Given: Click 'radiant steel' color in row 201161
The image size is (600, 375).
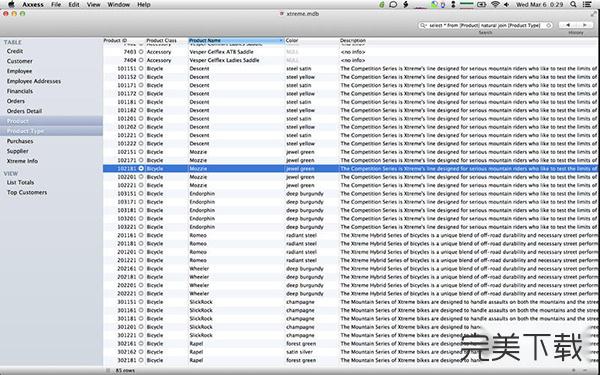Looking at the screenshot, I should [302, 235].
